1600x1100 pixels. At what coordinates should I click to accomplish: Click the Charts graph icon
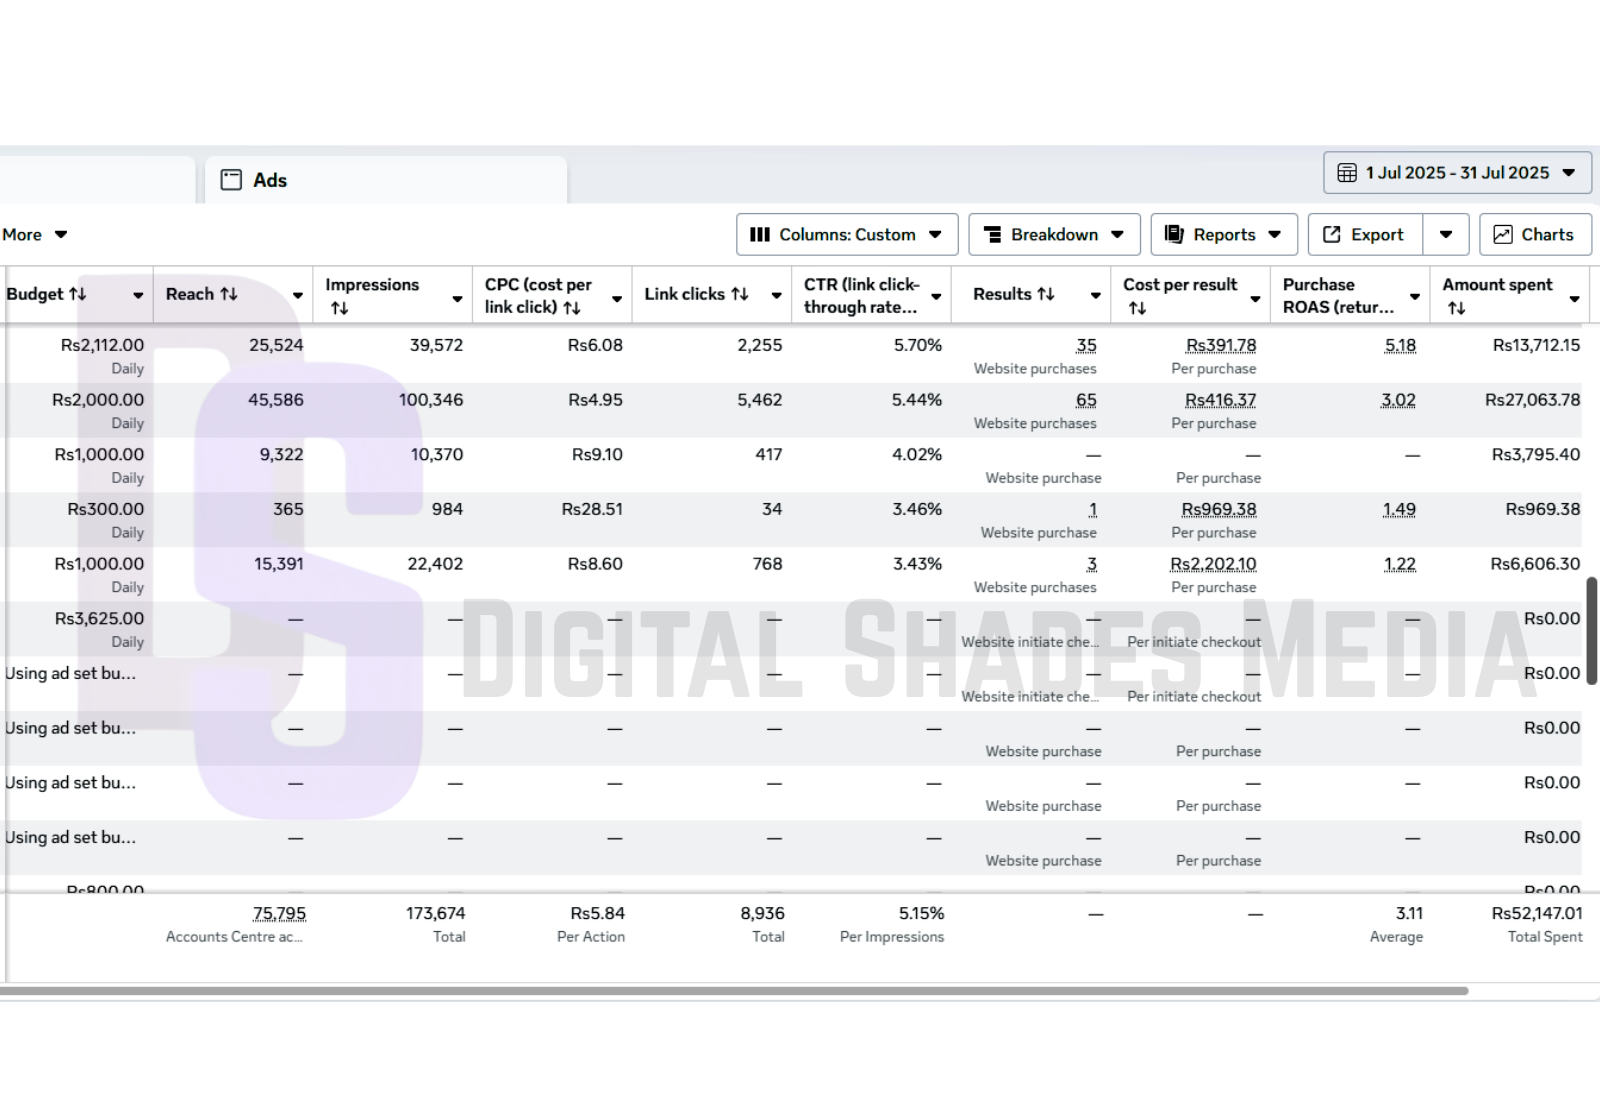click(x=1503, y=235)
